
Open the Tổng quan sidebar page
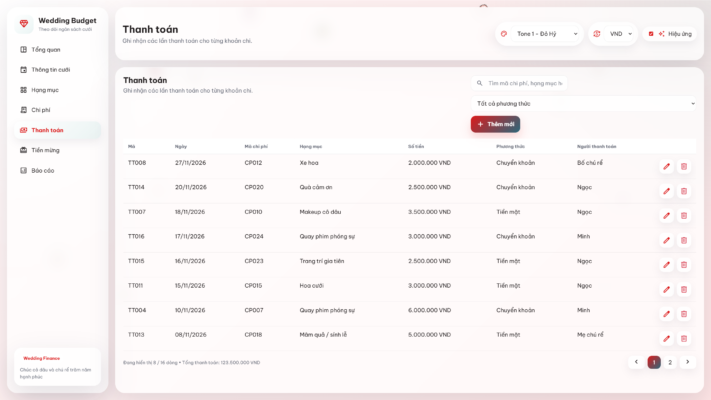(x=58, y=49)
